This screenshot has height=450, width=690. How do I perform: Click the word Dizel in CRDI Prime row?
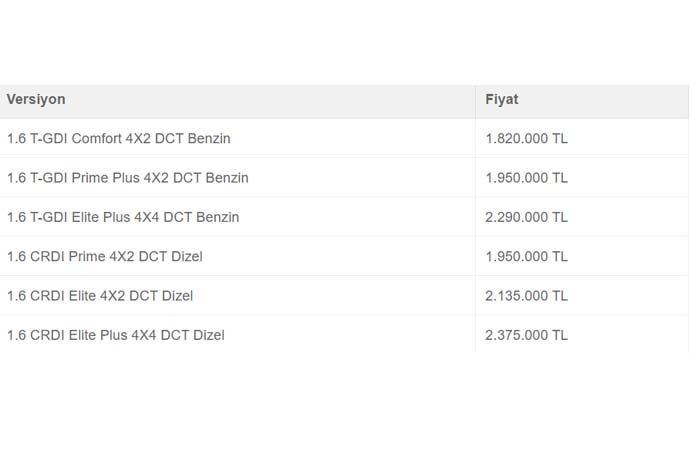[x=187, y=256]
